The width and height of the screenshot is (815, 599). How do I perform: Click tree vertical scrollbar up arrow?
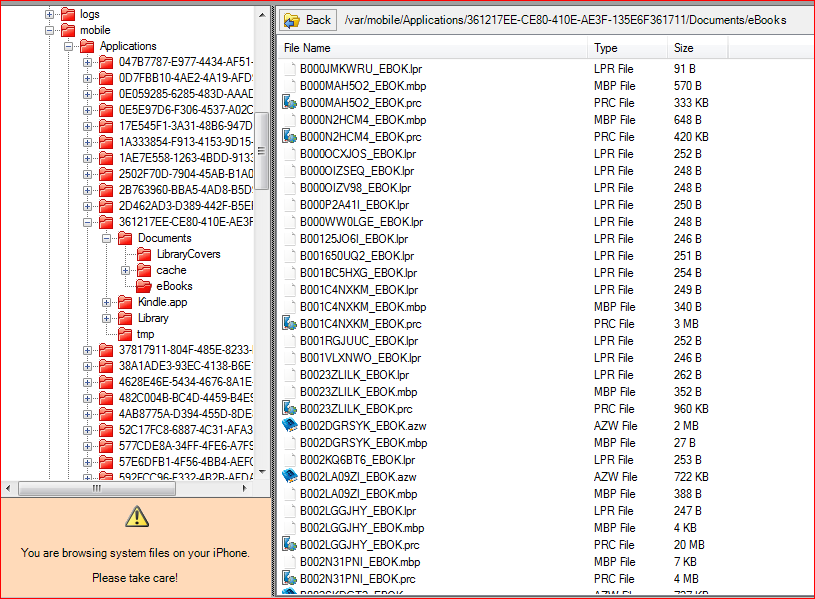coord(262,16)
